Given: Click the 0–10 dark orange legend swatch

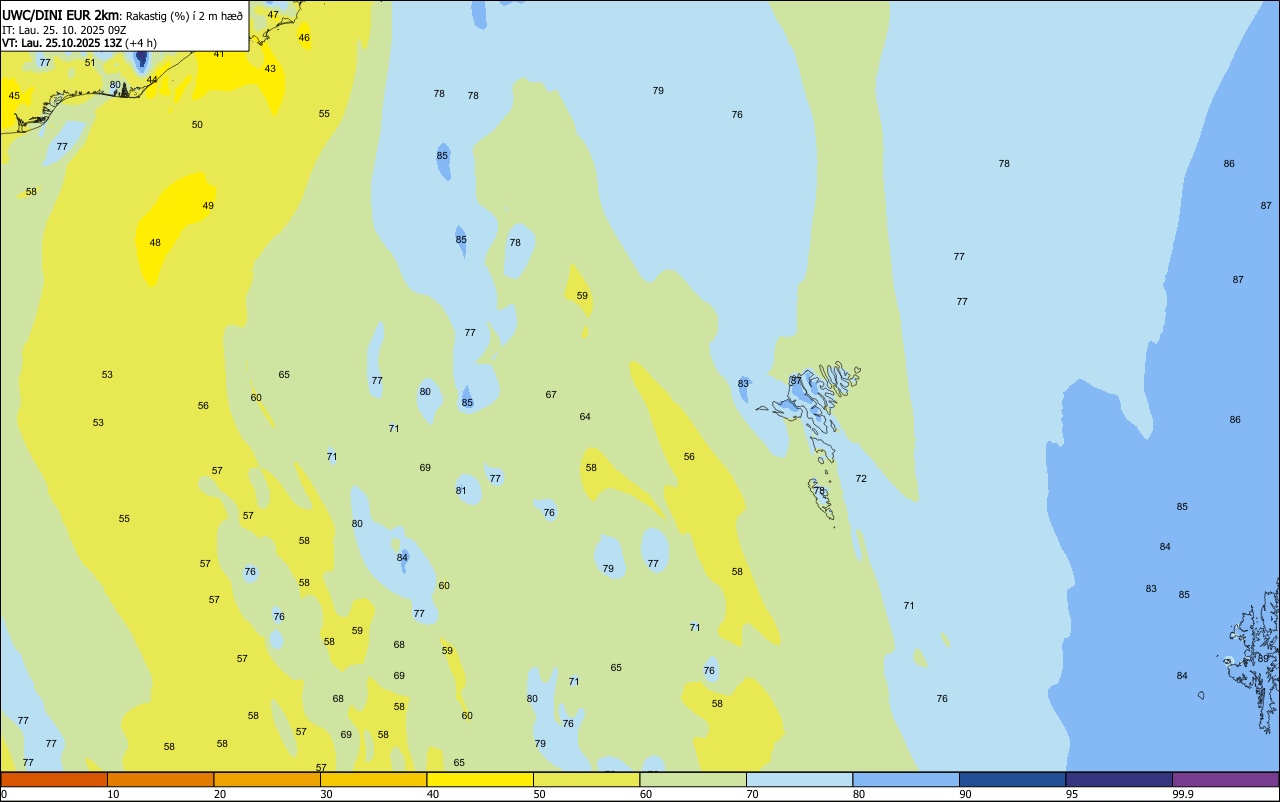Looking at the screenshot, I should click(x=54, y=779).
